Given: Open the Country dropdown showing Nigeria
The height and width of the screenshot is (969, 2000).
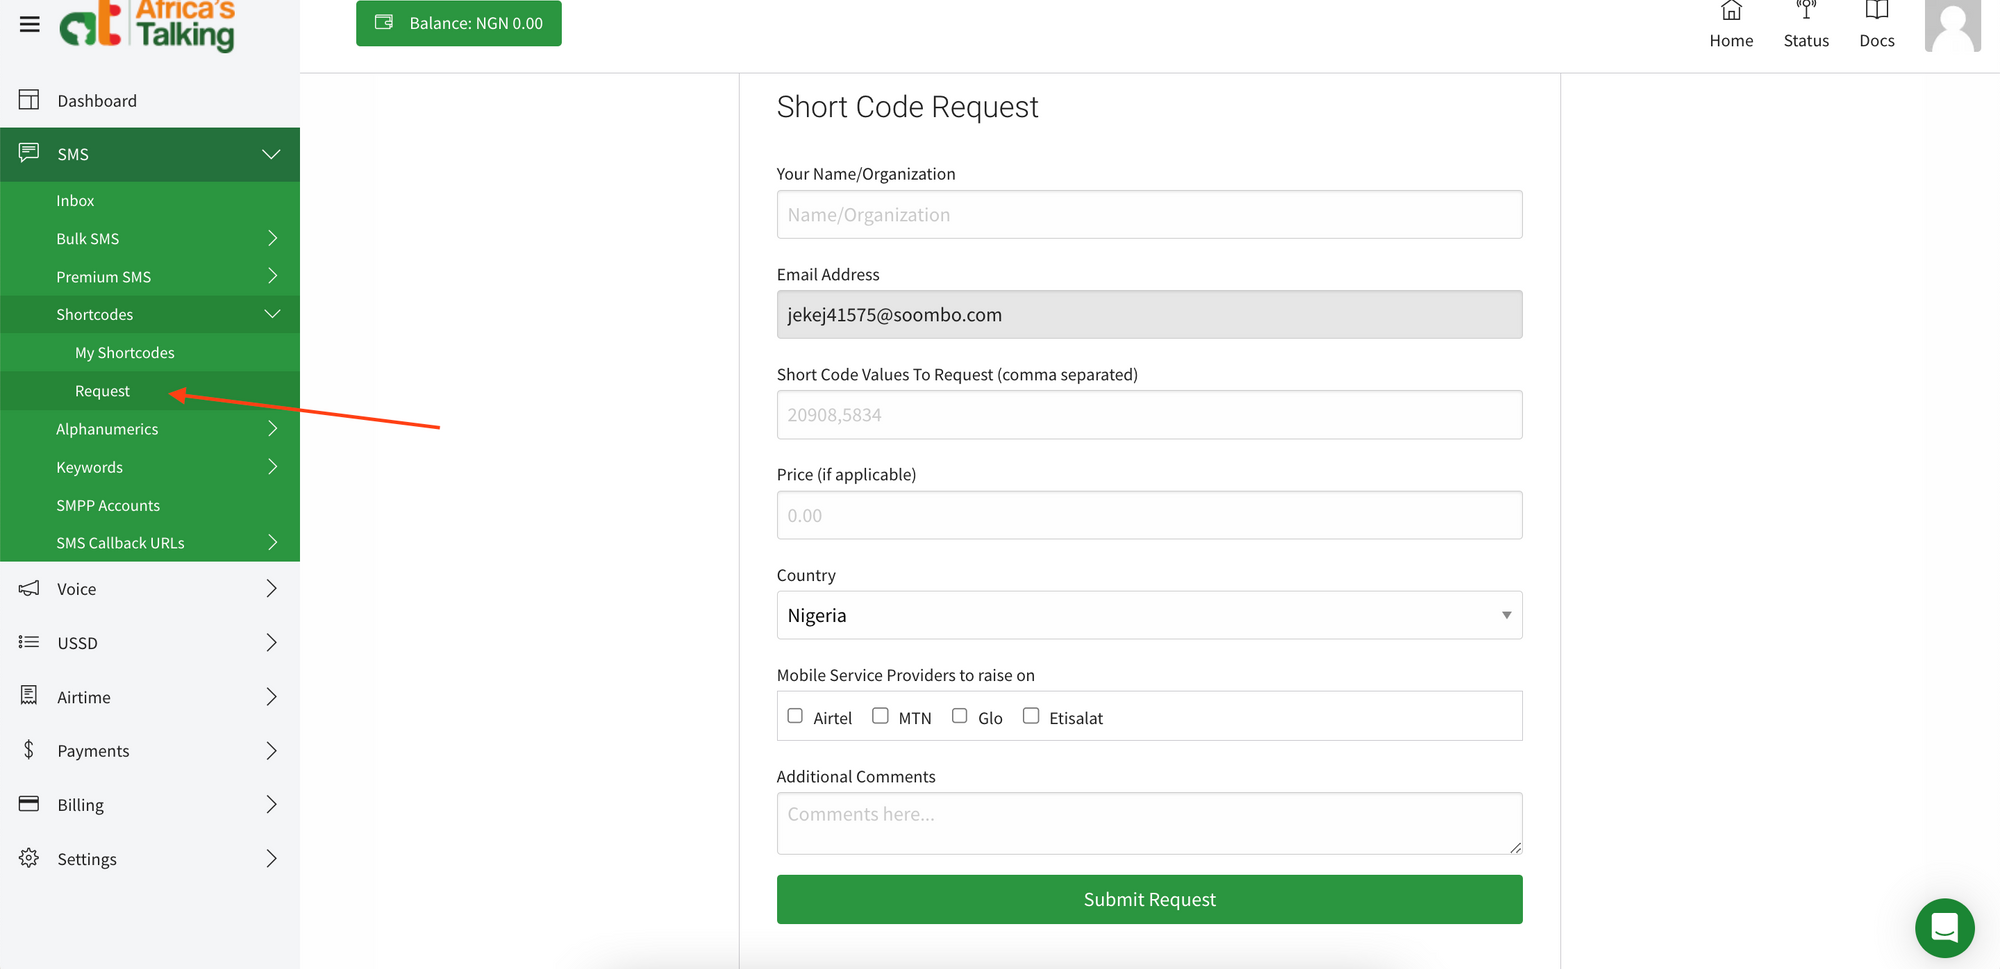Looking at the screenshot, I should coord(1148,615).
